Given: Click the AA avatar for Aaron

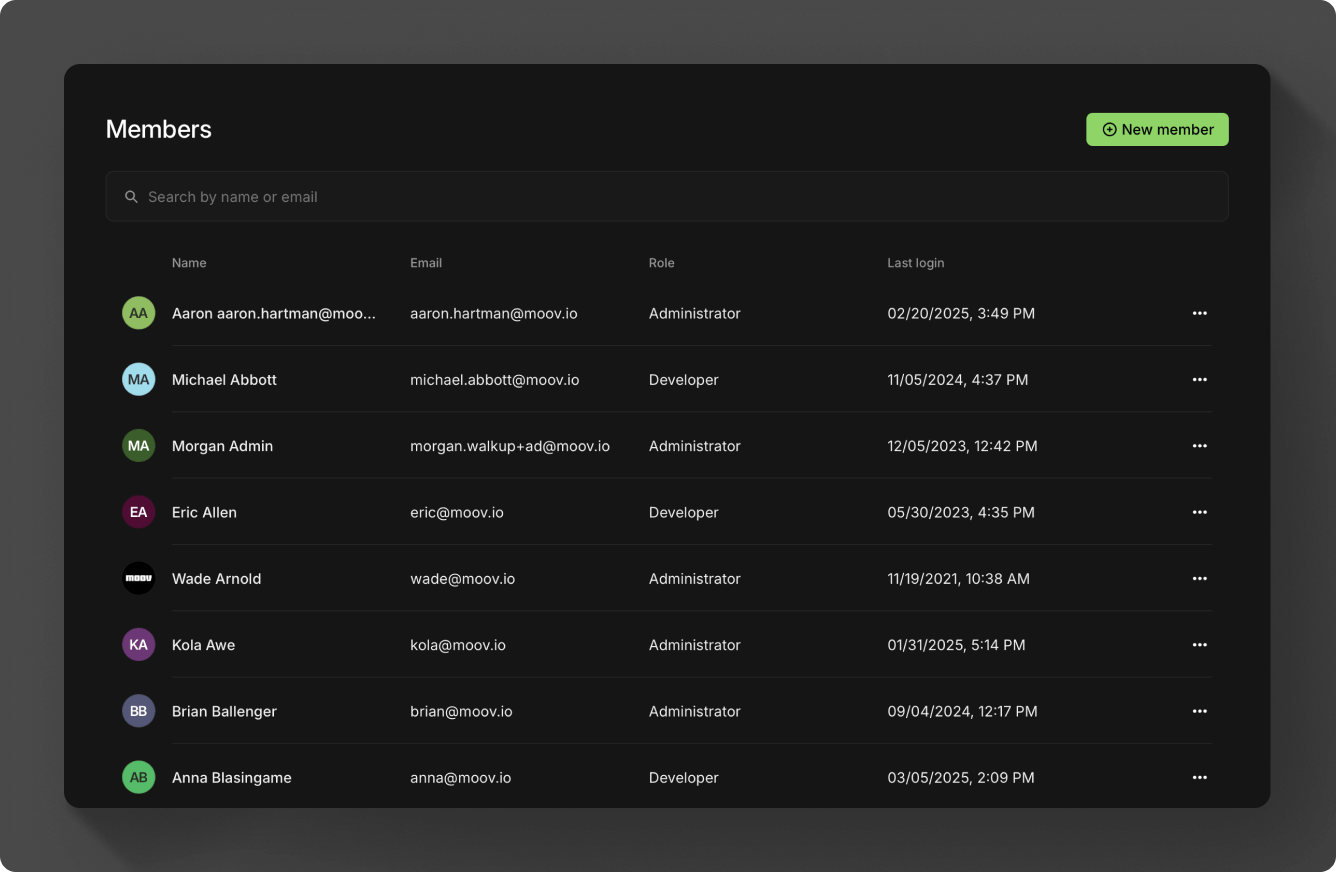Looking at the screenshot, I should coord(138,313).
